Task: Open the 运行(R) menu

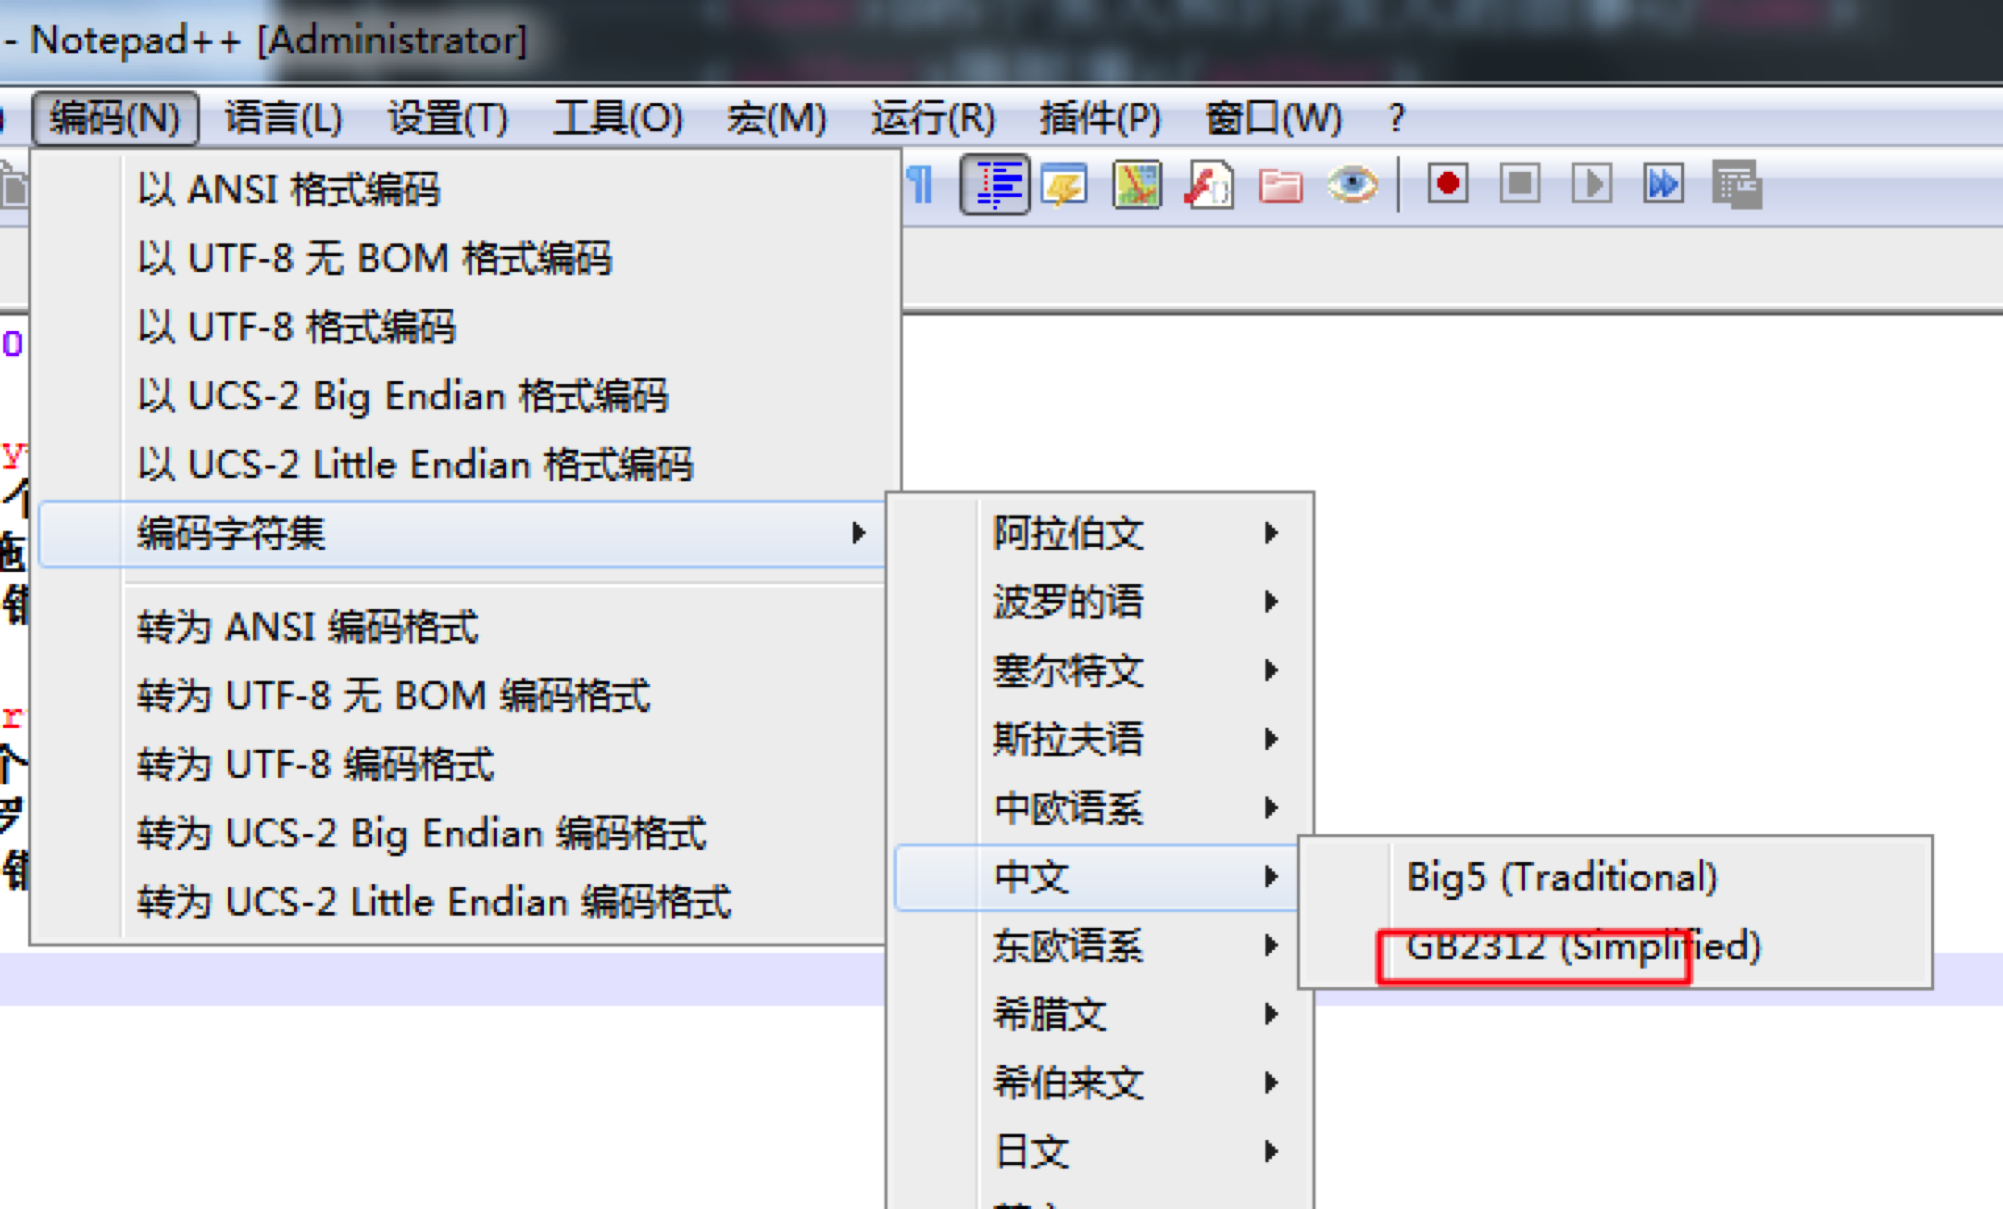Action: click(933, 118)
